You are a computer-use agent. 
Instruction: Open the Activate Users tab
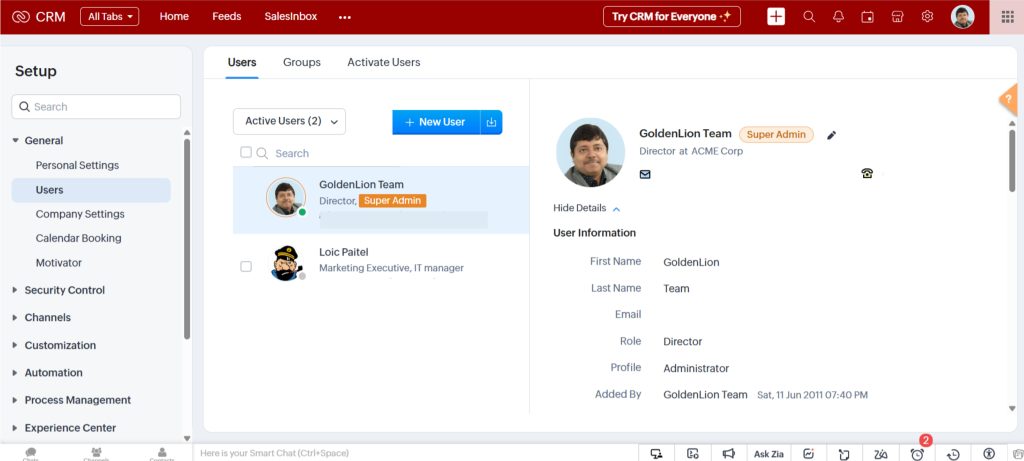[x=383, y=62]
